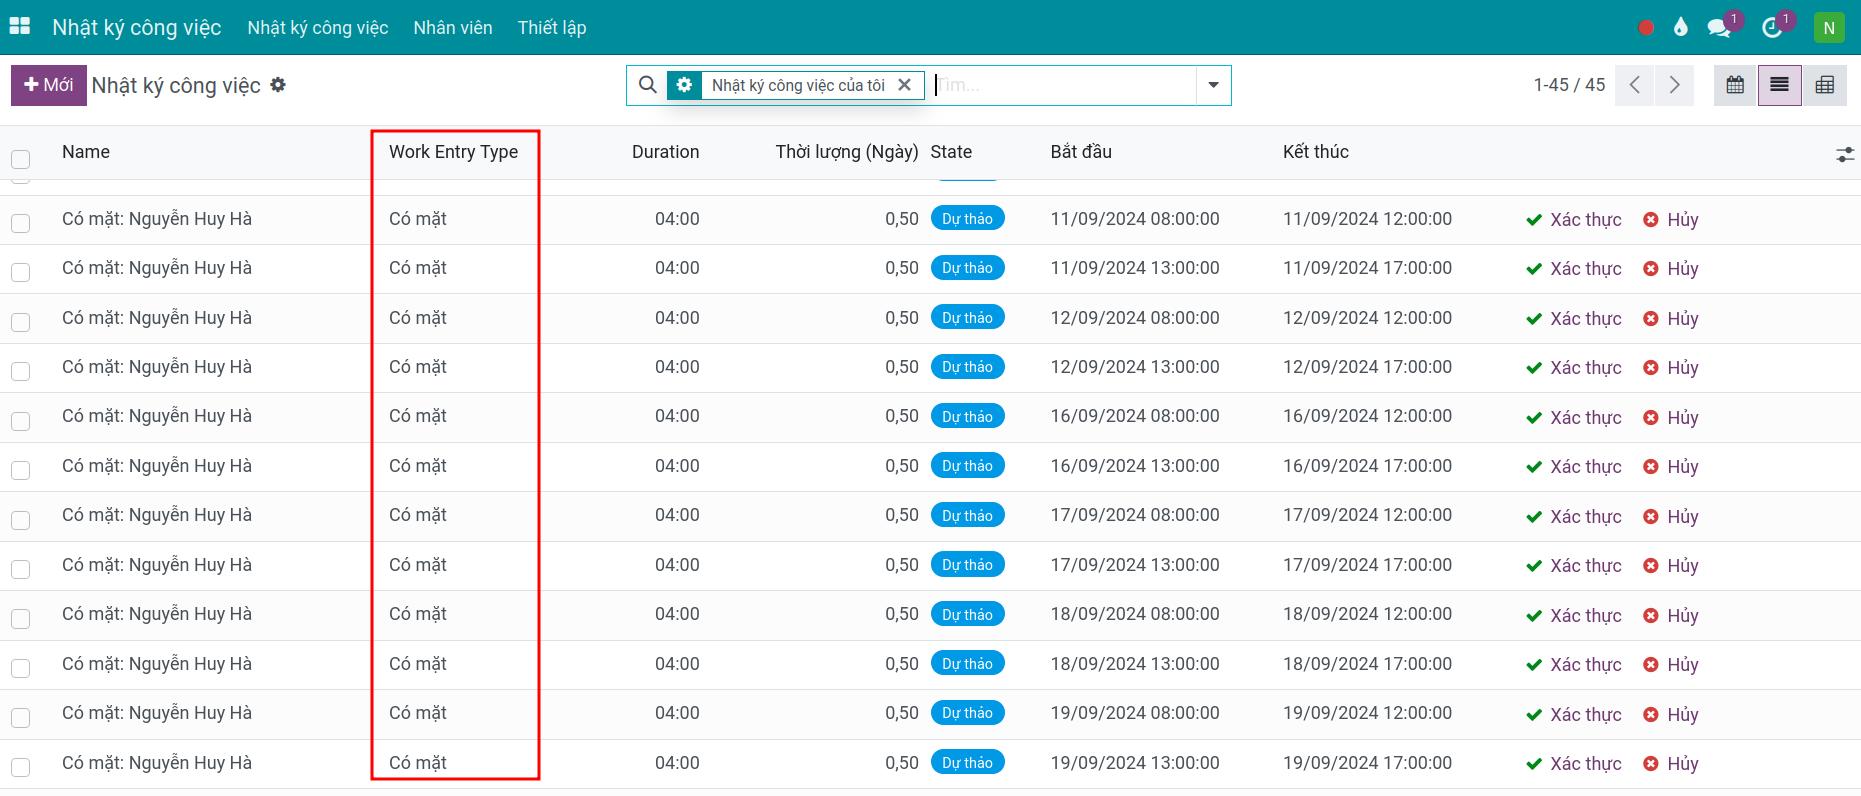Viewport: 1861px width, 796px height.
Task: Select all rows with the header checkbox
Action: [x=20, y=159]
